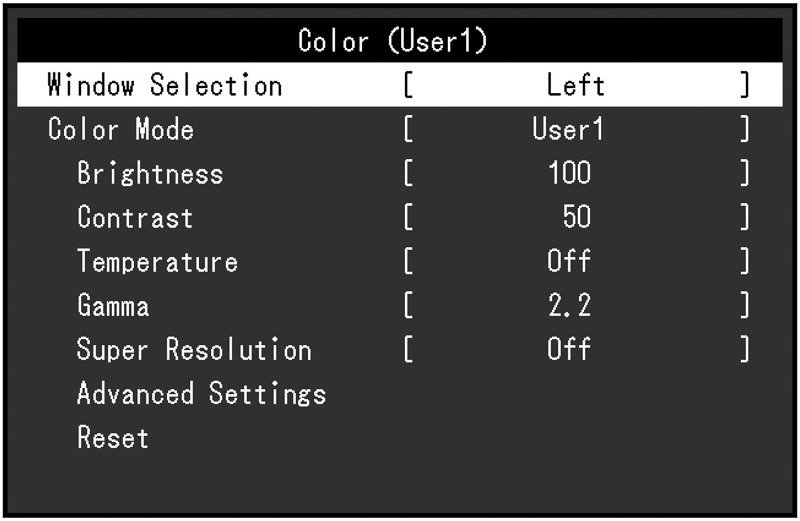The height and width of the screenshot is (521, 800).
Task: Adjust the Brightness value of 100
Action: 569,173
